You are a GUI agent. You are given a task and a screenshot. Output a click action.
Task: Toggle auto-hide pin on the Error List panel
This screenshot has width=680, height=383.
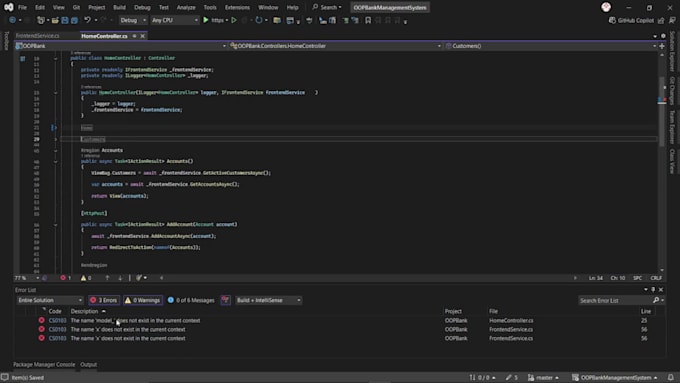(653, 289)
